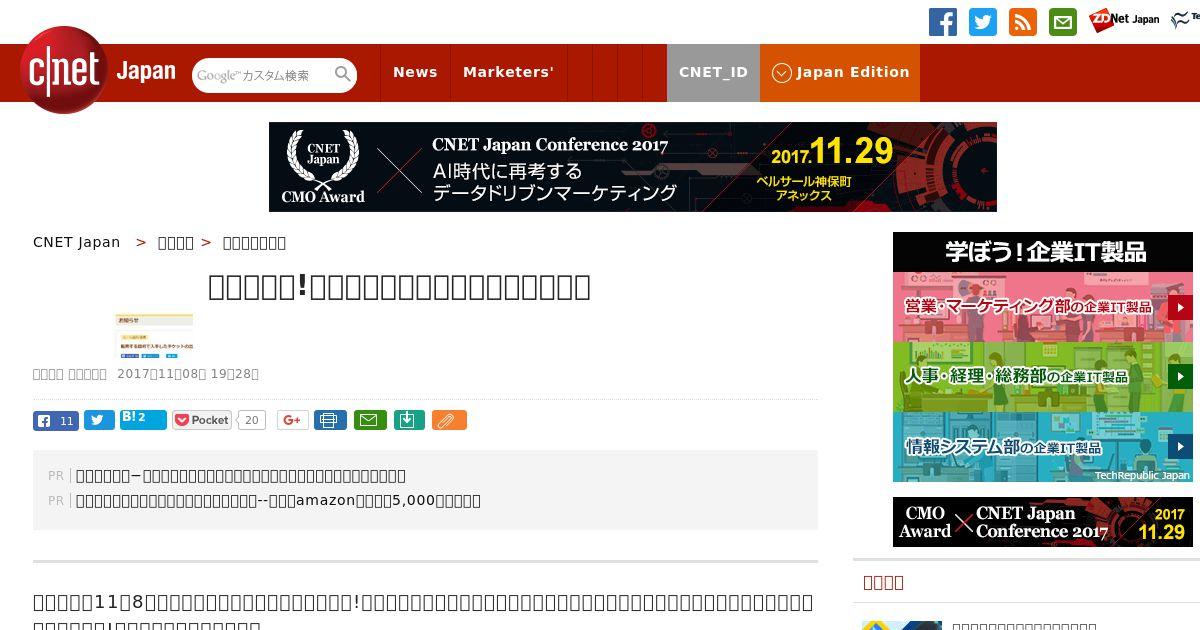Click the magnifier search icon

pyautogui.click(x=343, y=74)
